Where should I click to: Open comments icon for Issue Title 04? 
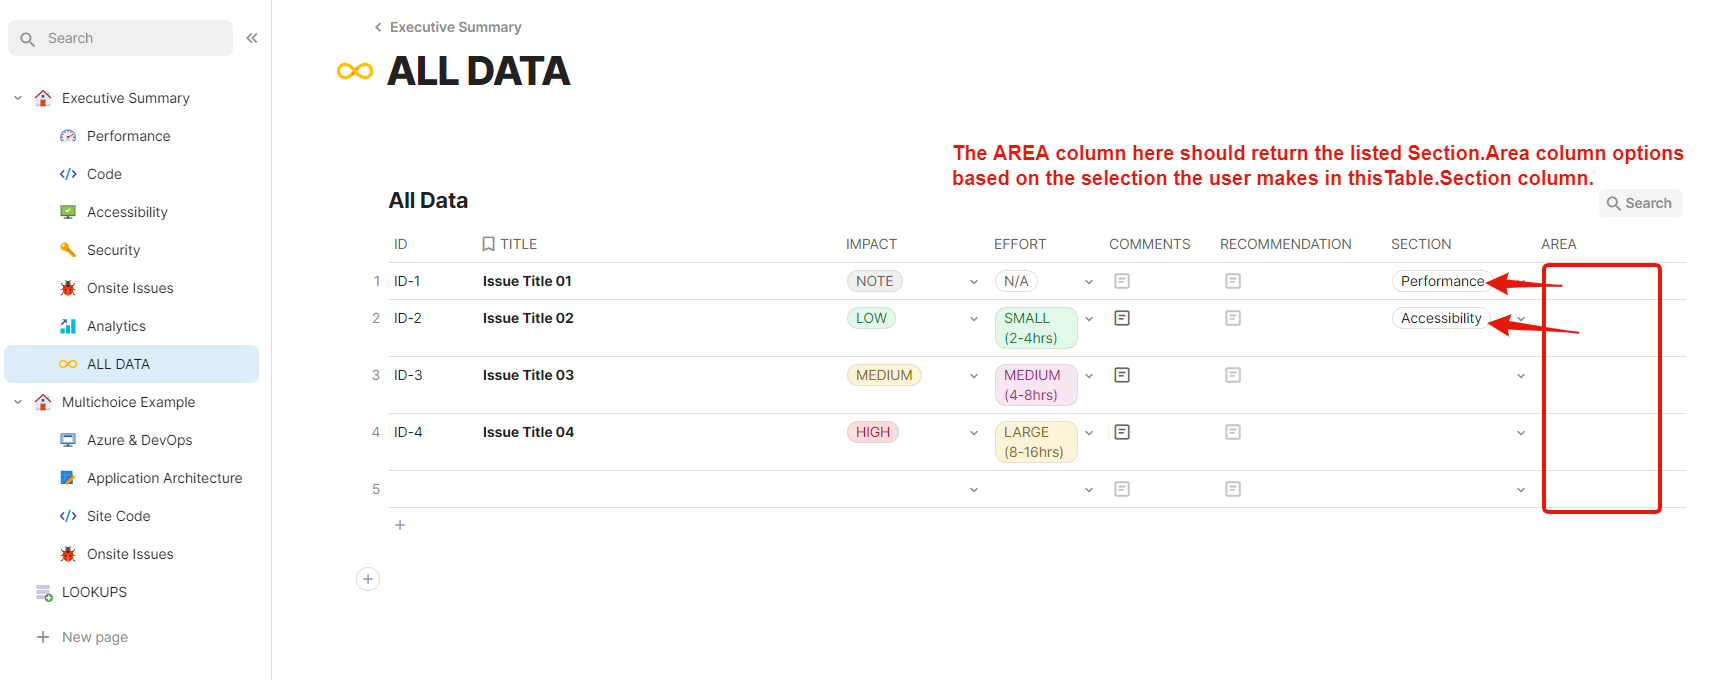coord(1122,432)
